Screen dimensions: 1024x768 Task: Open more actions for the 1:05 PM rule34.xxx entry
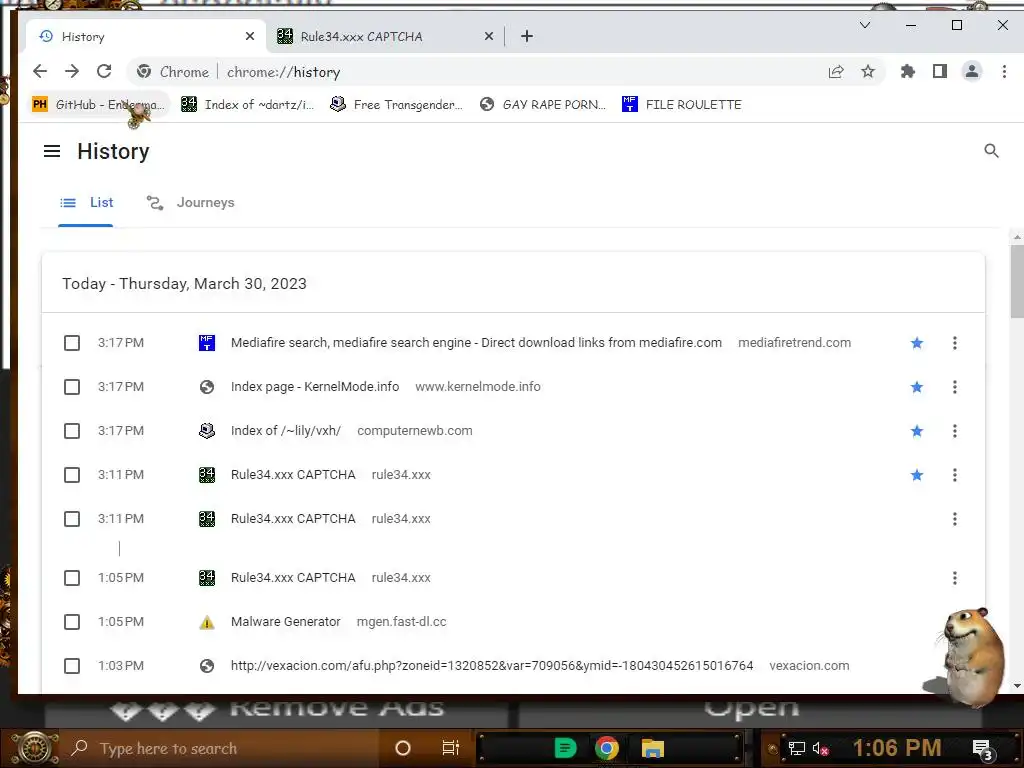pyautogui.click(x=955, y=578)
